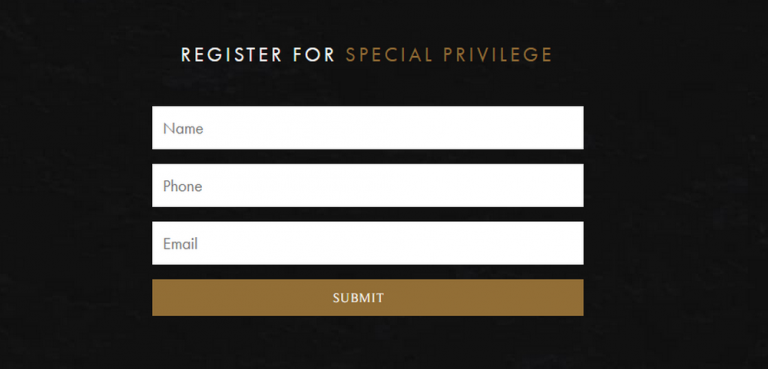
Task: Click the SUBMIT label on the button
Action: point(359,298)
